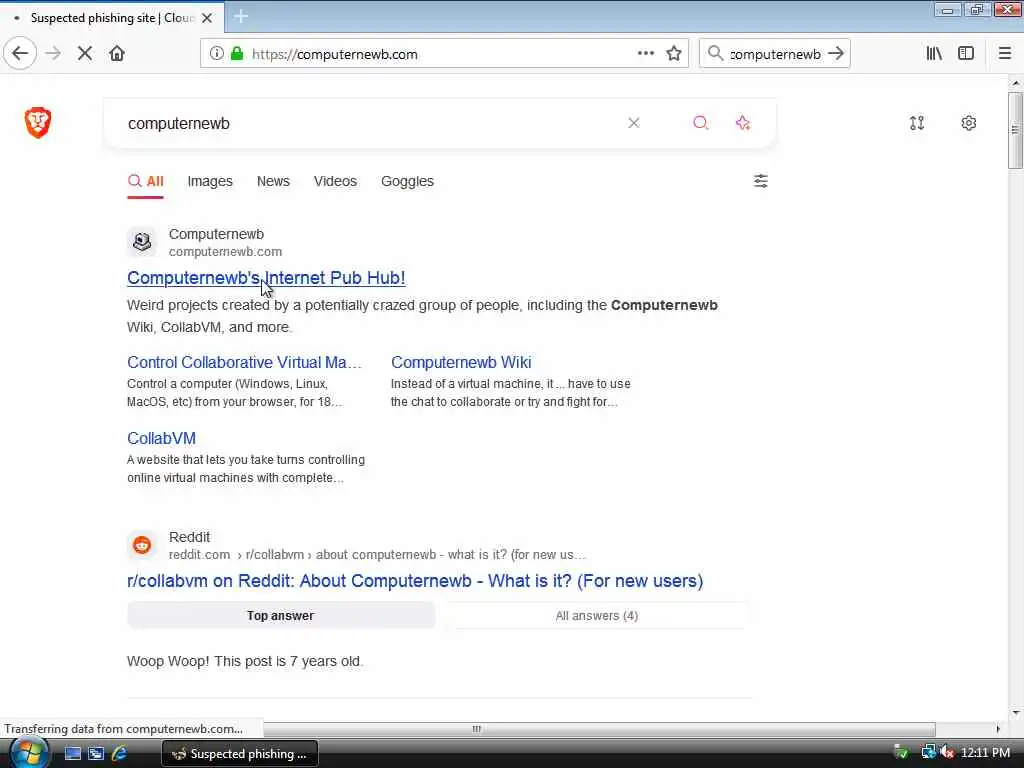1024x768 pixels.
Task: Submit search with the arrow in search box
Action: point(836,54)
